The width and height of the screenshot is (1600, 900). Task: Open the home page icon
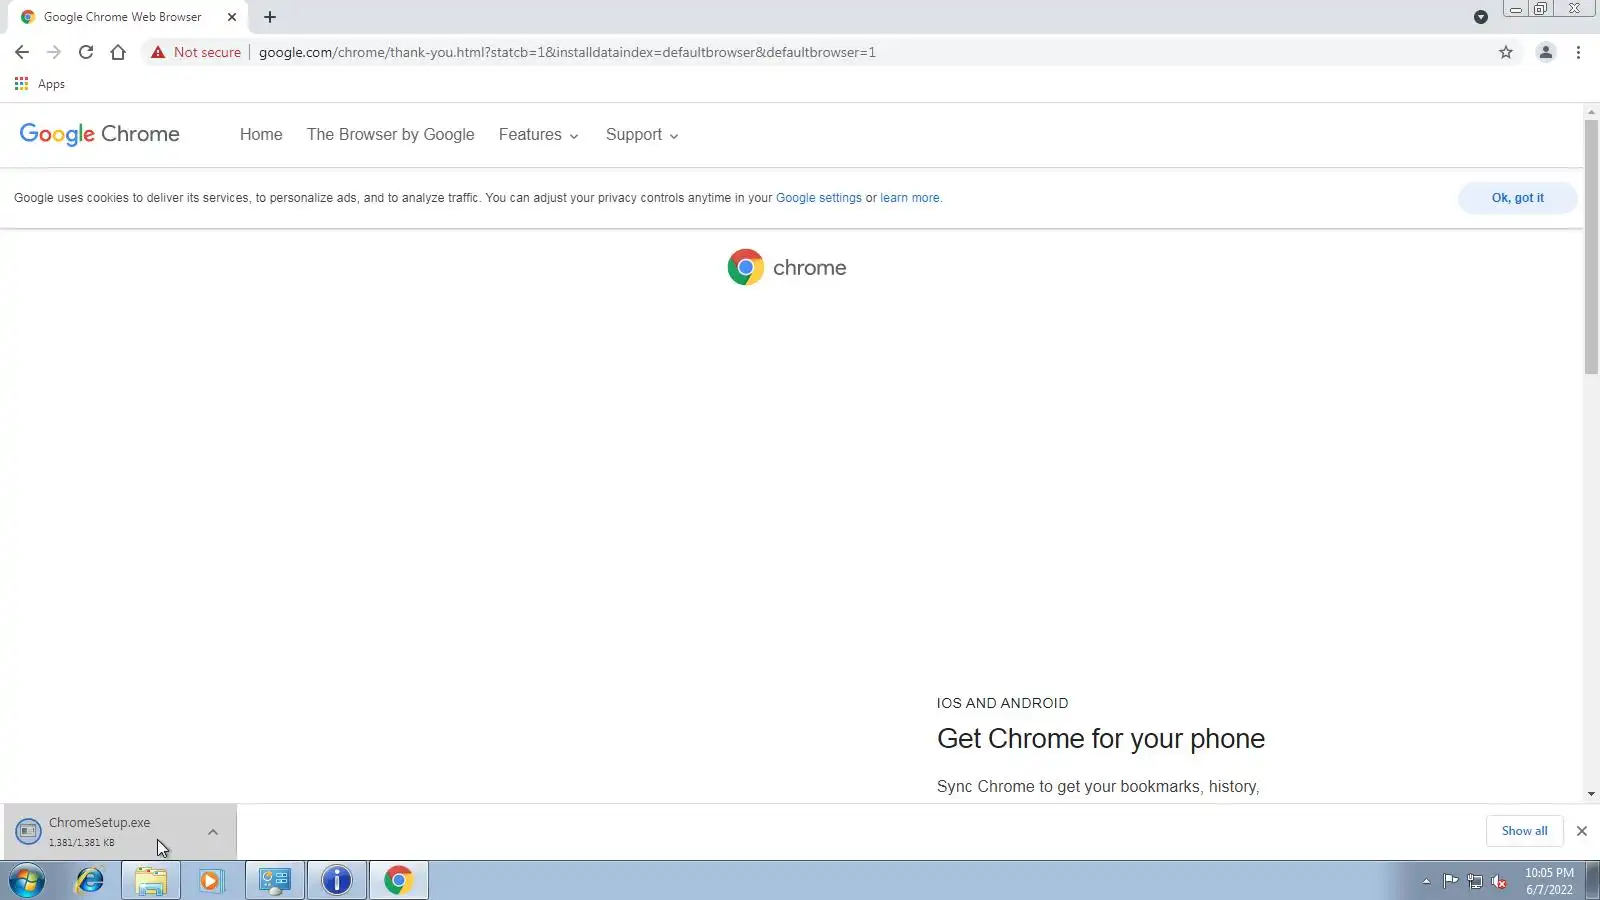118,52
